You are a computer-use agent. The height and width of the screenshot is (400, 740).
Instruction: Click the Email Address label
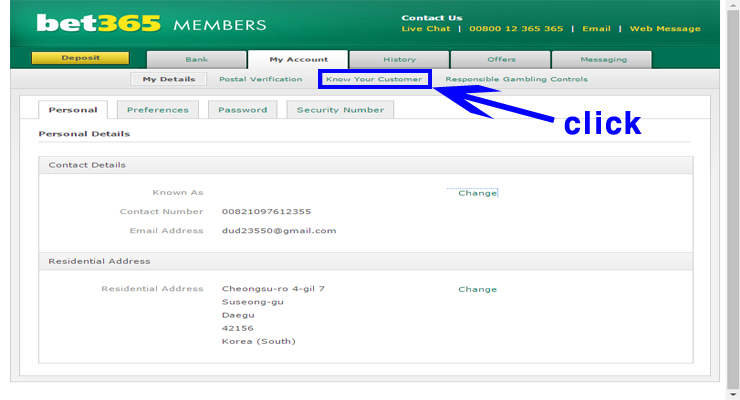166,231
